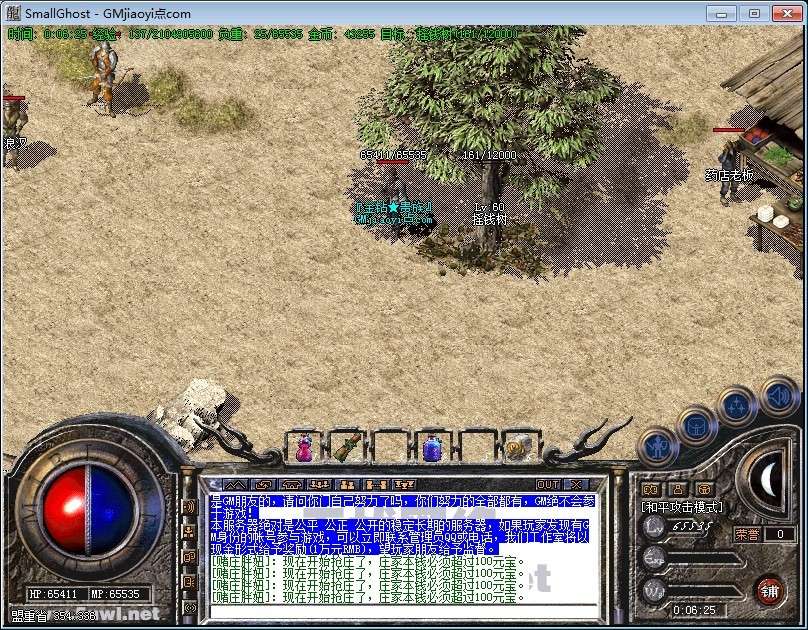The width and height of the screenshot is (808, 630).
Task: Open the character status round button
Action: (x=660, y=447)
